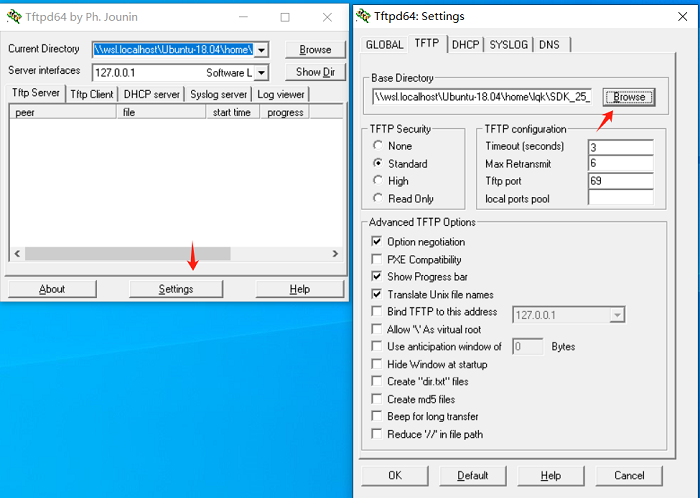Image resolution: width=700 pixels, height=498 pixels.
Task: Click the Tftpd64 main window title icon
Action: [x=14, y=17]
